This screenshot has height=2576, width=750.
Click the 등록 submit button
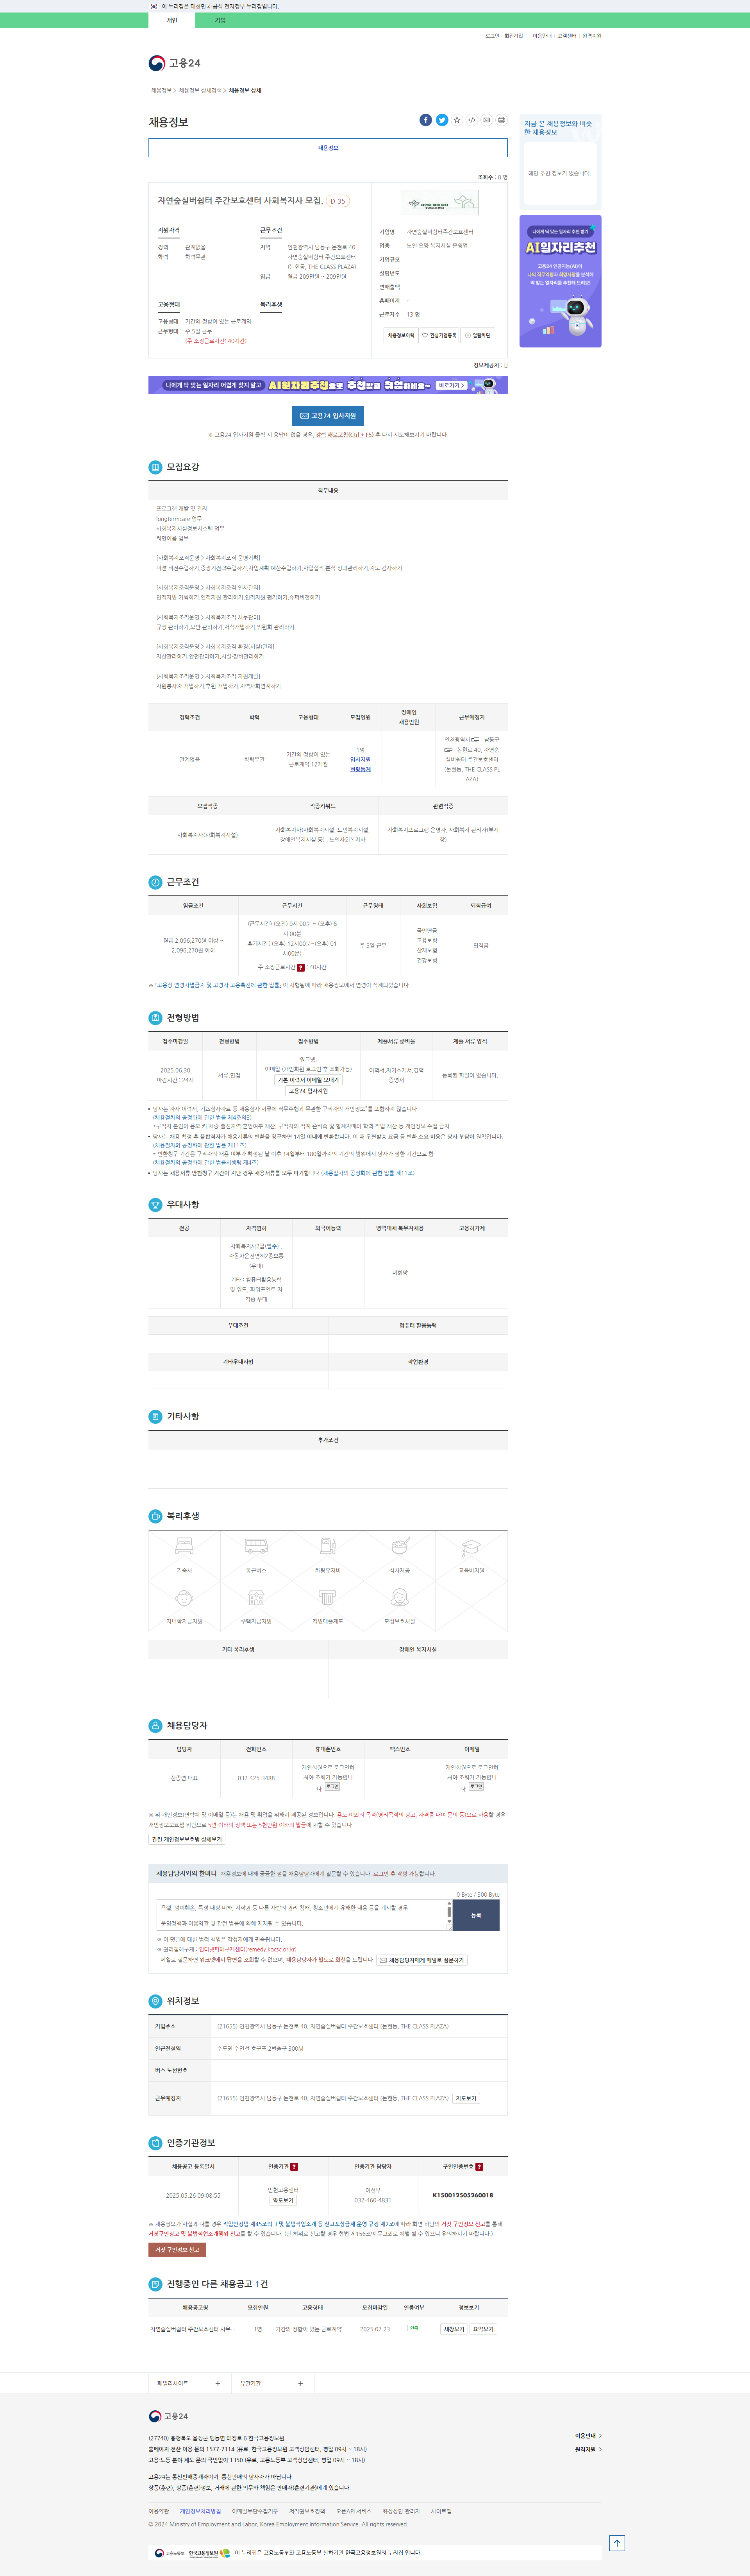[x=476, y=1915]
